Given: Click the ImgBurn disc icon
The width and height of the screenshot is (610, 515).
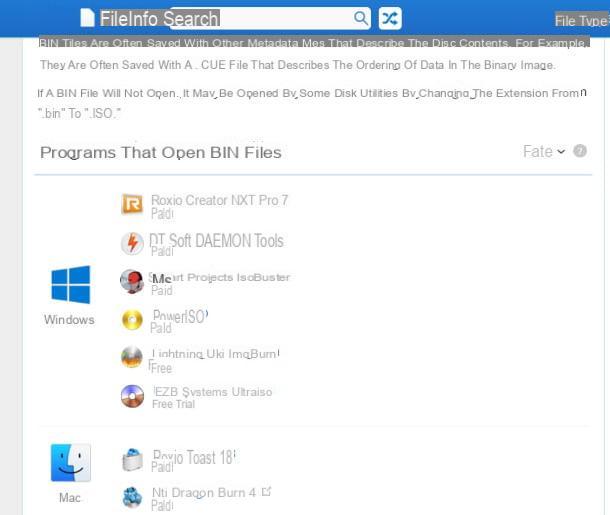Looking at the screenshot, I should coord(132,357).
